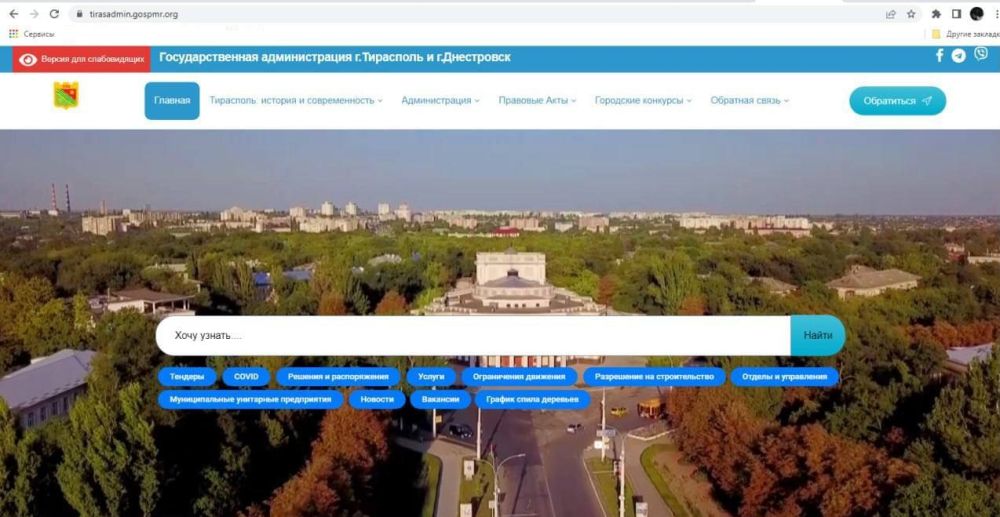Expand the Городские конкурсы dropdown menu
The width and height of the screenshot is (1000, 517).
643,101
